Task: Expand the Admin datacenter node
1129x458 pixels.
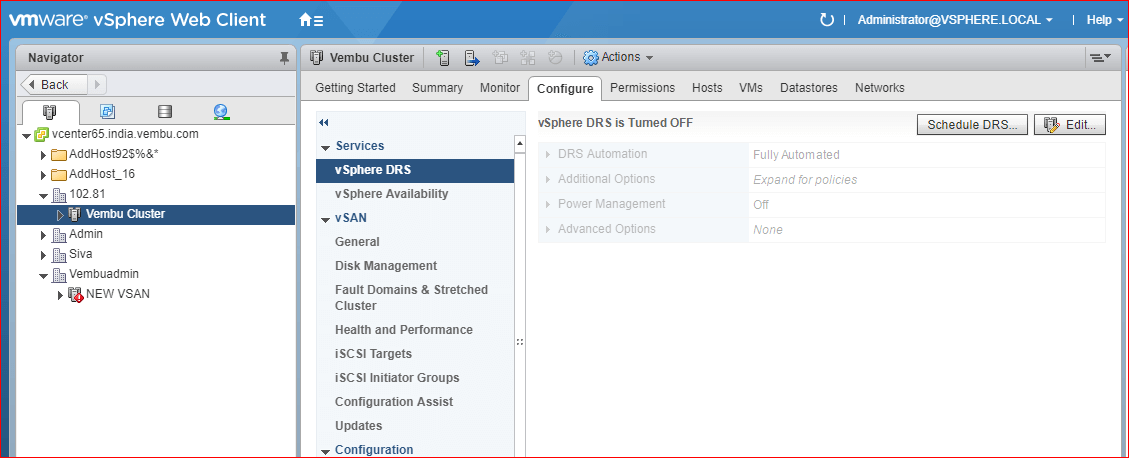Action: pos(44,235)
